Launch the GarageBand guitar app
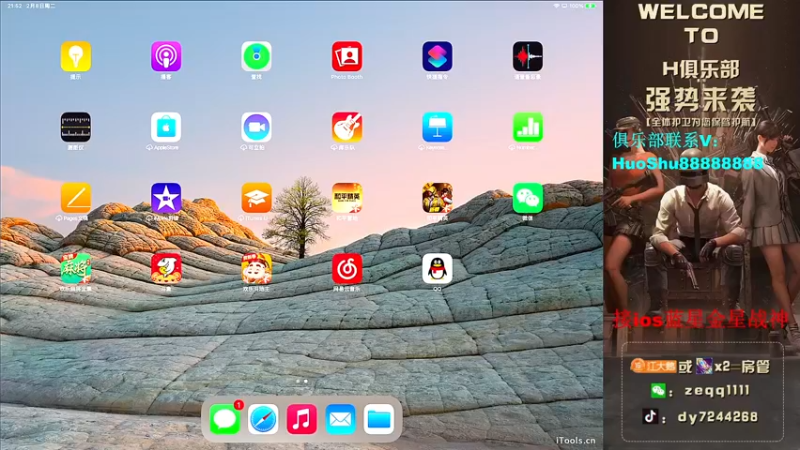 (347, 127)
